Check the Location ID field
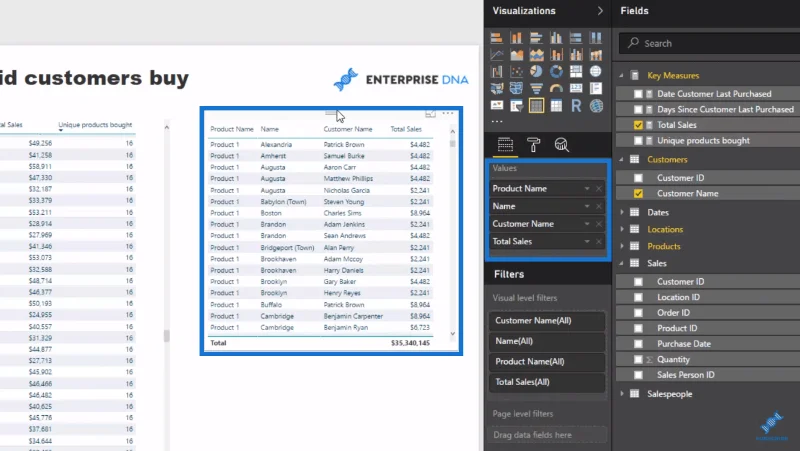This screenshot has height=451, width=800. 638,297
